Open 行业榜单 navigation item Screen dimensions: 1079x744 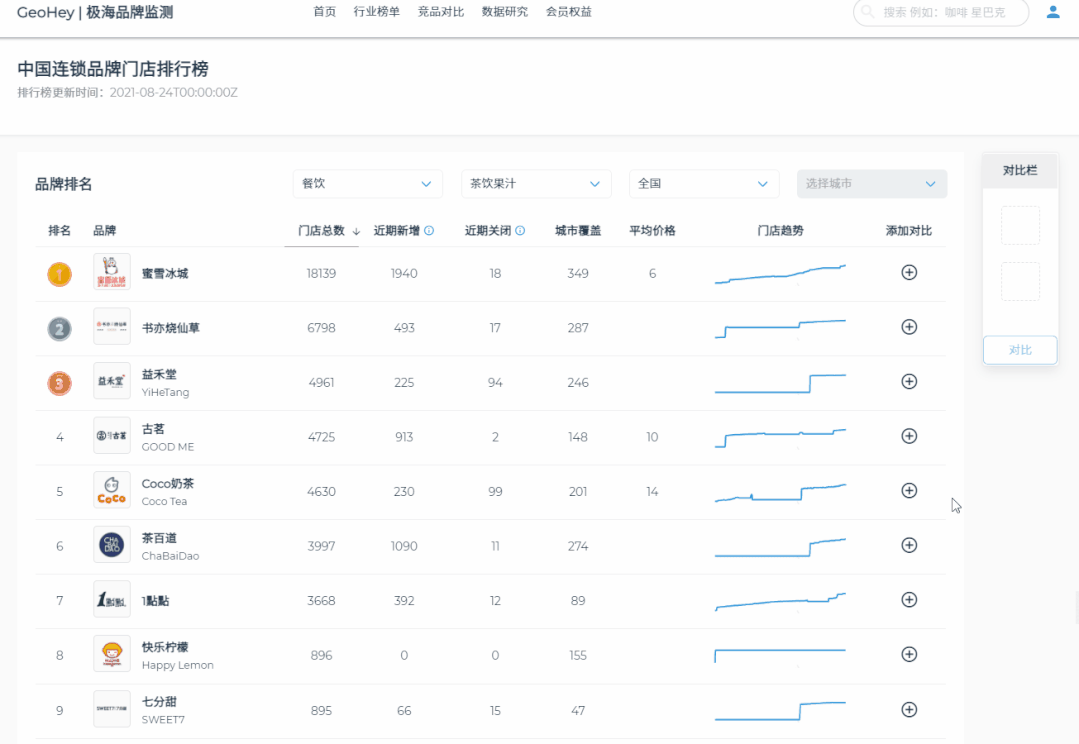point(376,12)
